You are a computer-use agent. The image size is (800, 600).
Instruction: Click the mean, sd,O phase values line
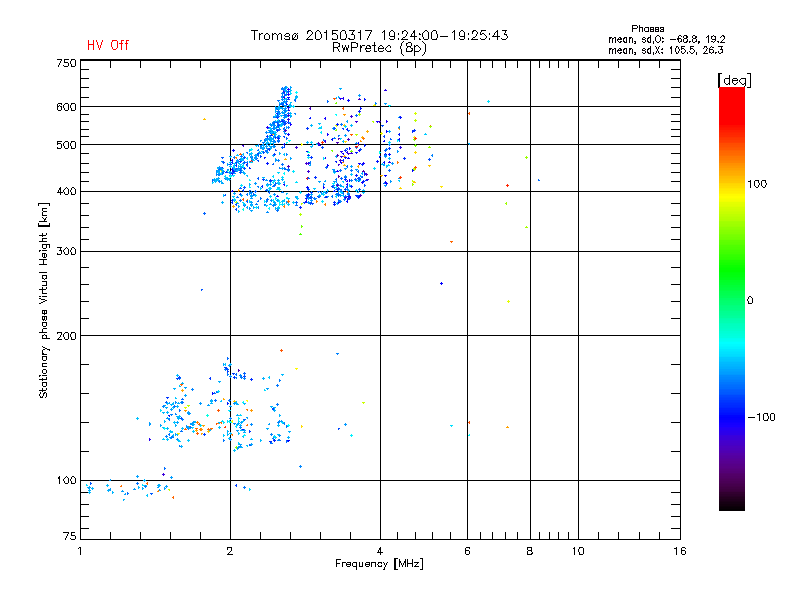coord(666,39)
